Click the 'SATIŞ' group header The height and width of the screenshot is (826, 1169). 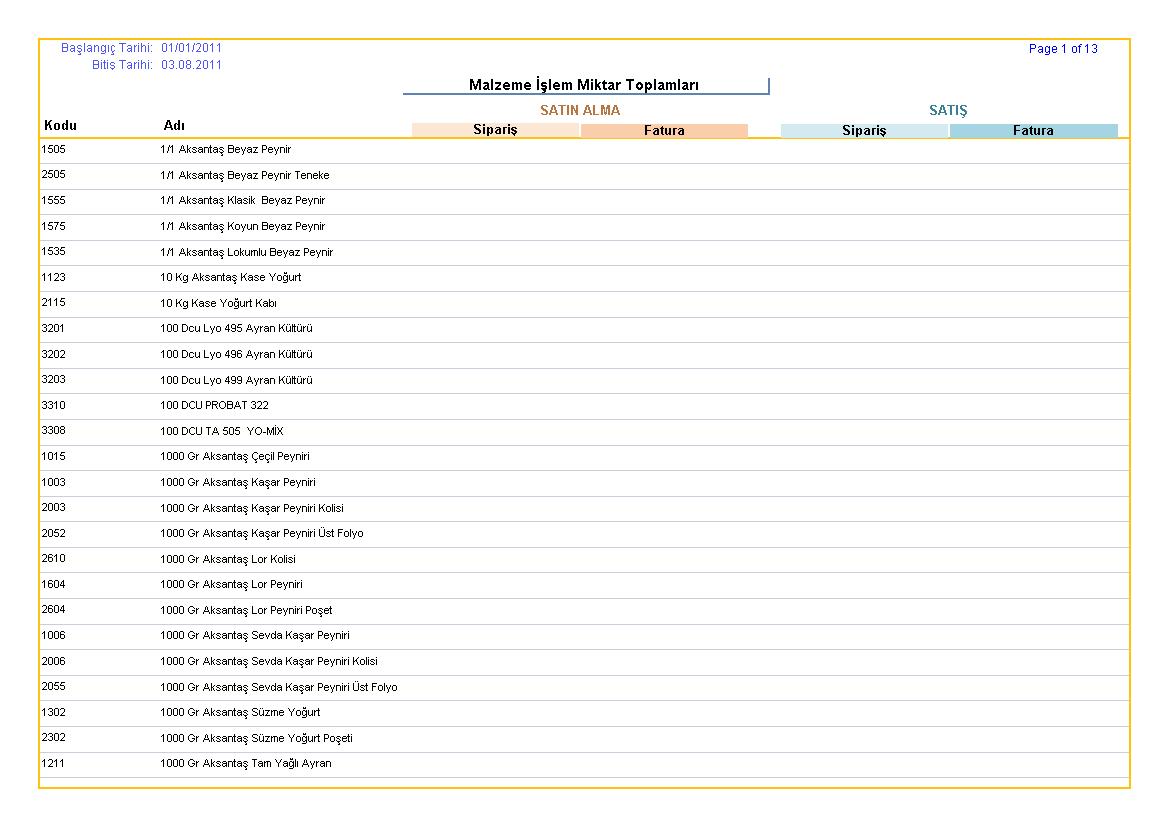(x=948, y=110)
